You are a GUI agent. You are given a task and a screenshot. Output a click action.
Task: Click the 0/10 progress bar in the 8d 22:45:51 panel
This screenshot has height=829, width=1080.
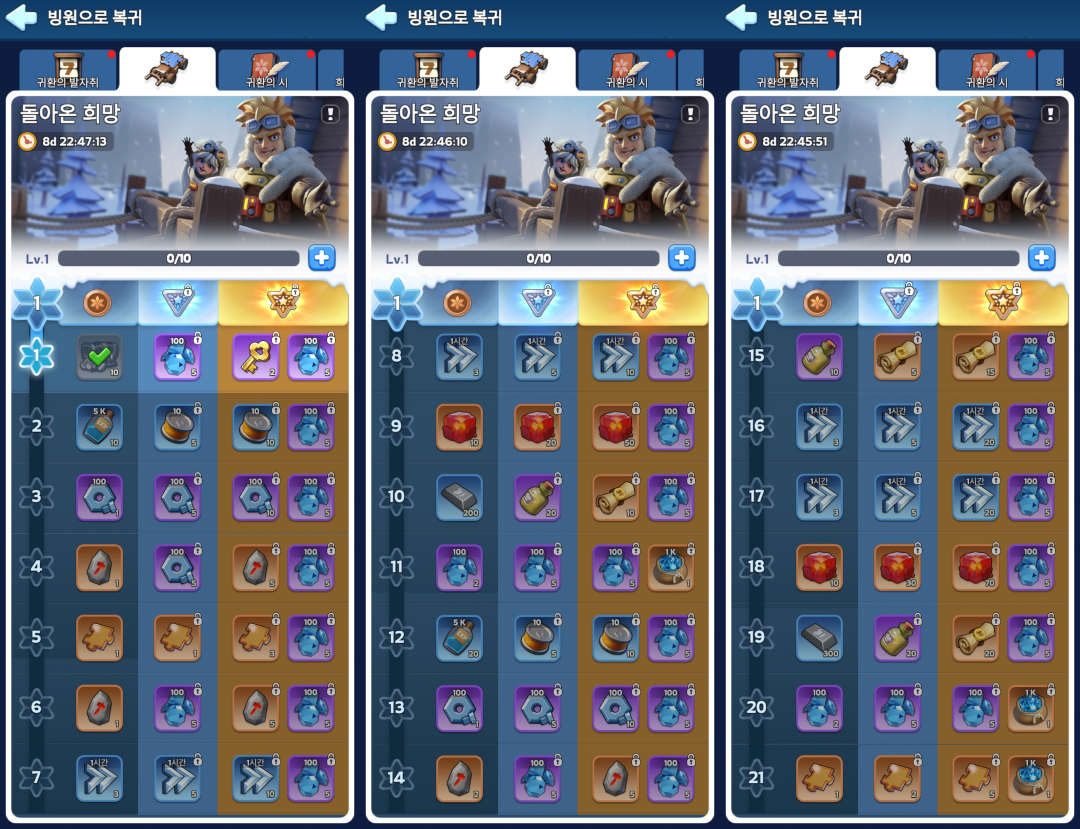[898, 259]
